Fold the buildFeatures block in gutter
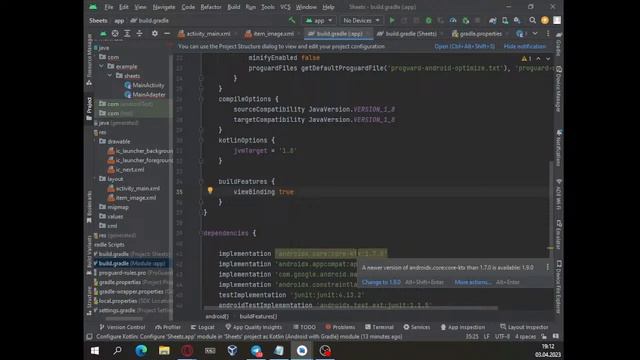Viewport: 640px width, 360px height. tap(201, 181)
